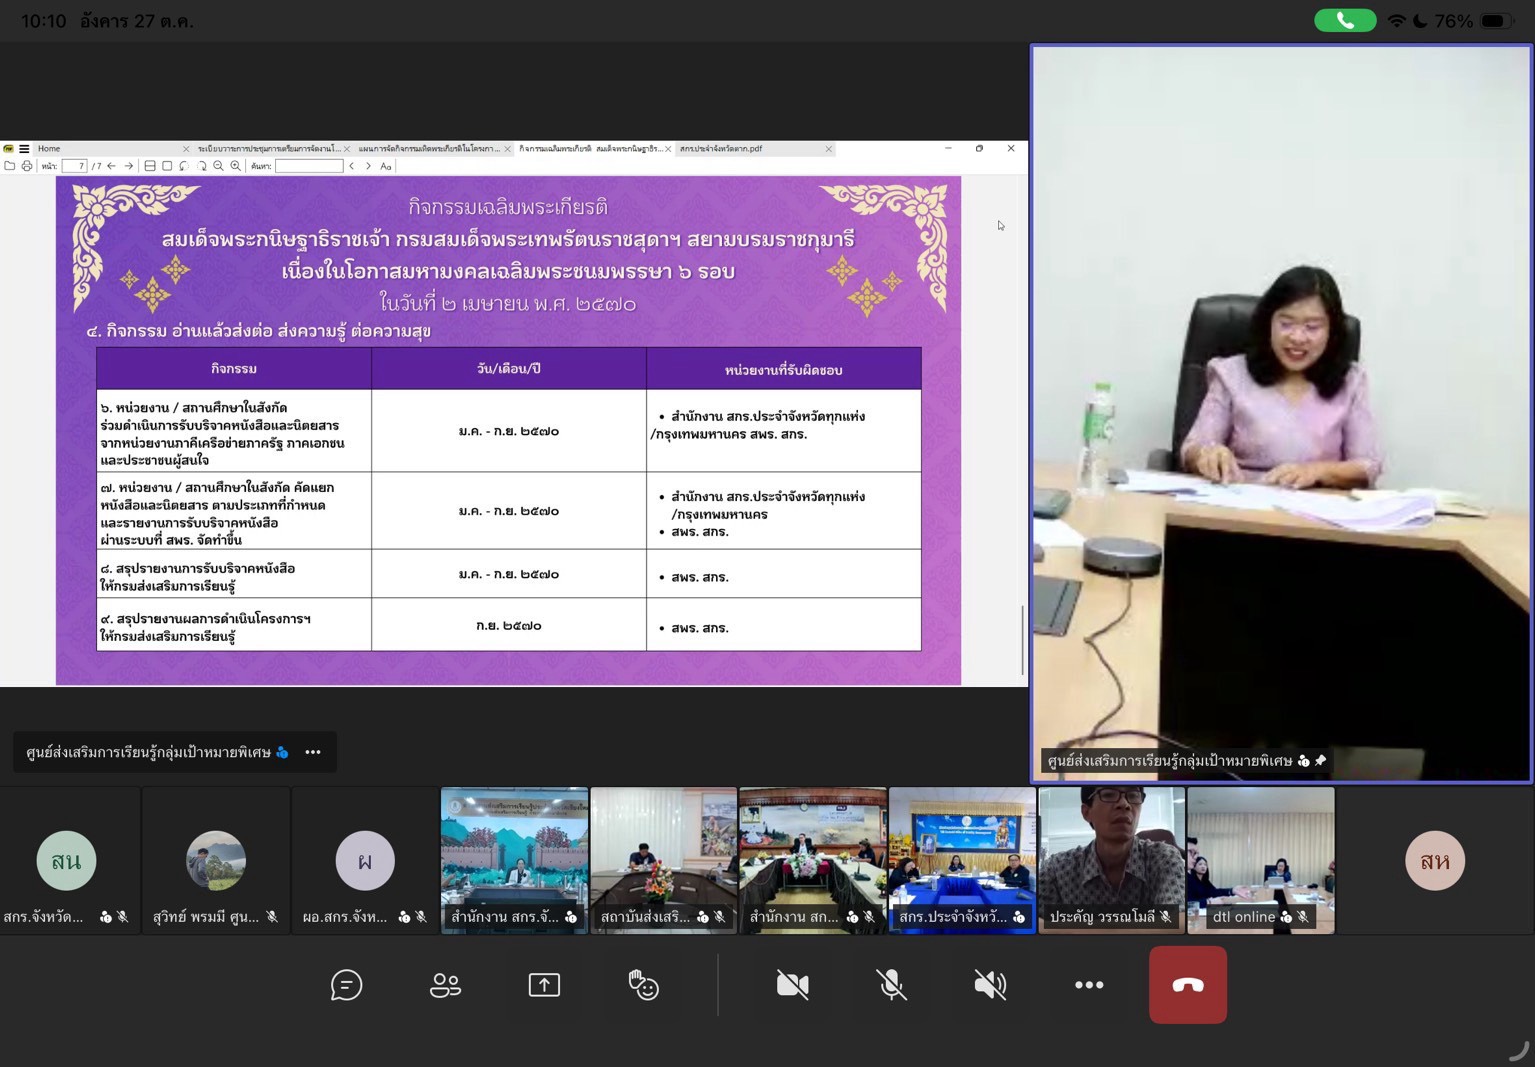
Task: Show the participants list
Action: tap(445, 985)
